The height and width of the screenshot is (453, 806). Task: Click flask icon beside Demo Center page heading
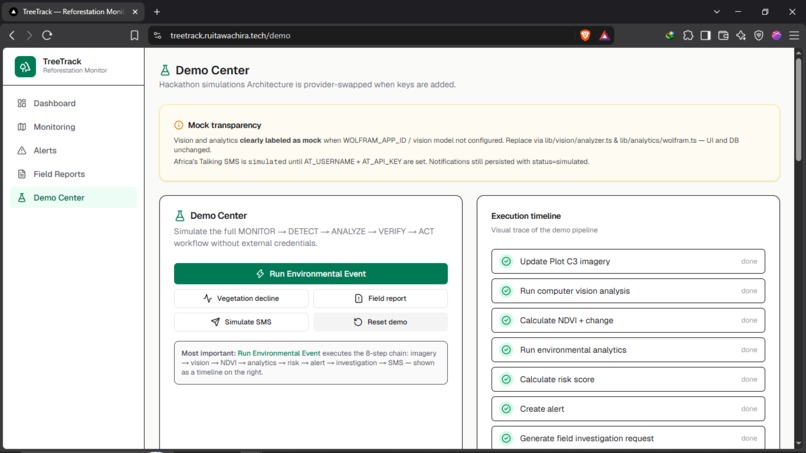point(165,70)
